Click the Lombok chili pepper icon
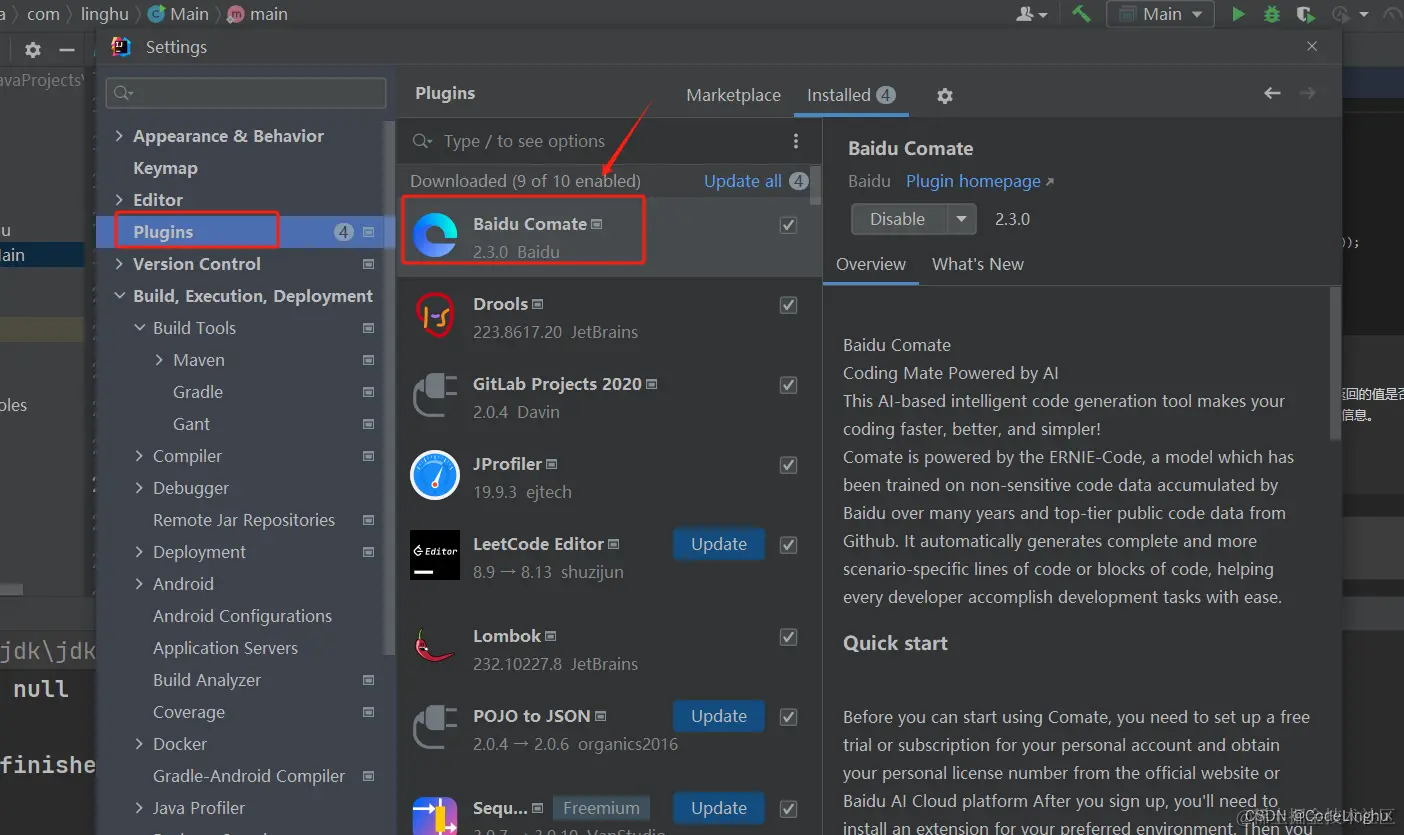This screenshot has width=1404, height=835. 435,644
